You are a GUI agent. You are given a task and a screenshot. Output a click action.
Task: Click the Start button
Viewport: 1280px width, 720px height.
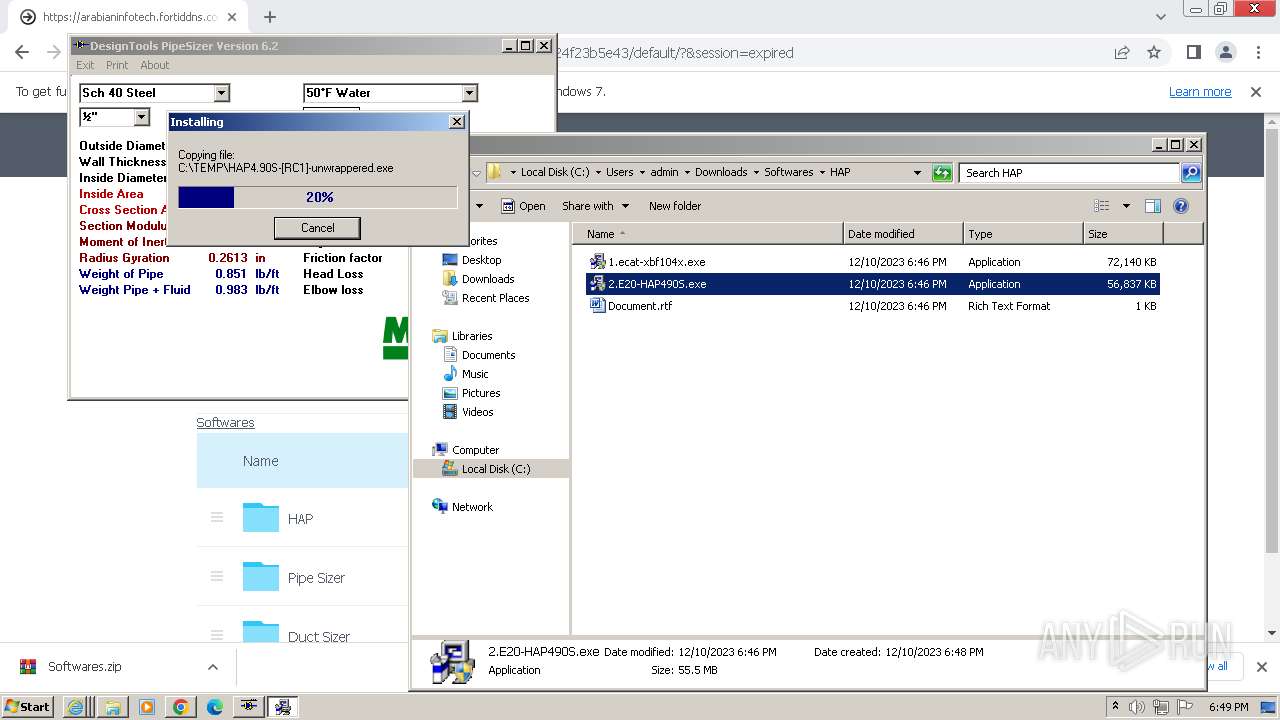[x=27, y=707]
